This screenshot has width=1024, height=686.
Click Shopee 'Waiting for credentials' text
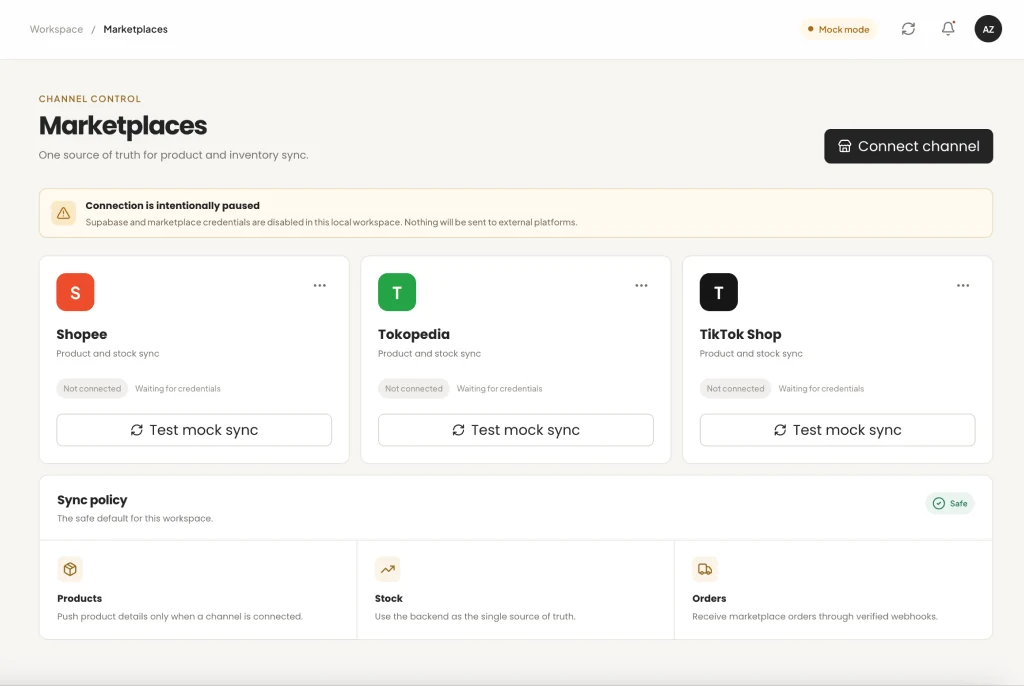pyautogui.click(x=178, y=389)
